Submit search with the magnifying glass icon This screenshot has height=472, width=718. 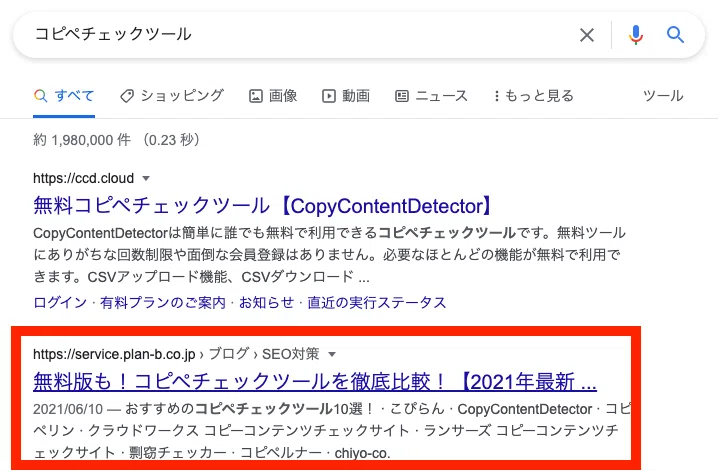click(675, 34)
